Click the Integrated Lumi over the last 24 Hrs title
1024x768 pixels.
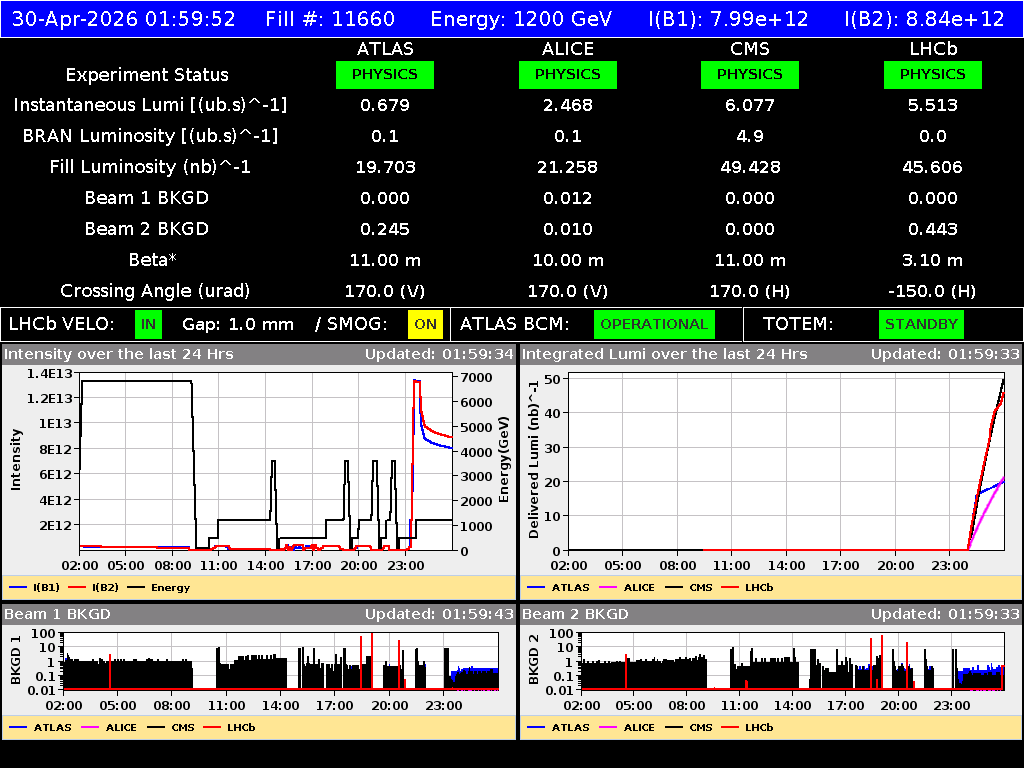point(665,355)
